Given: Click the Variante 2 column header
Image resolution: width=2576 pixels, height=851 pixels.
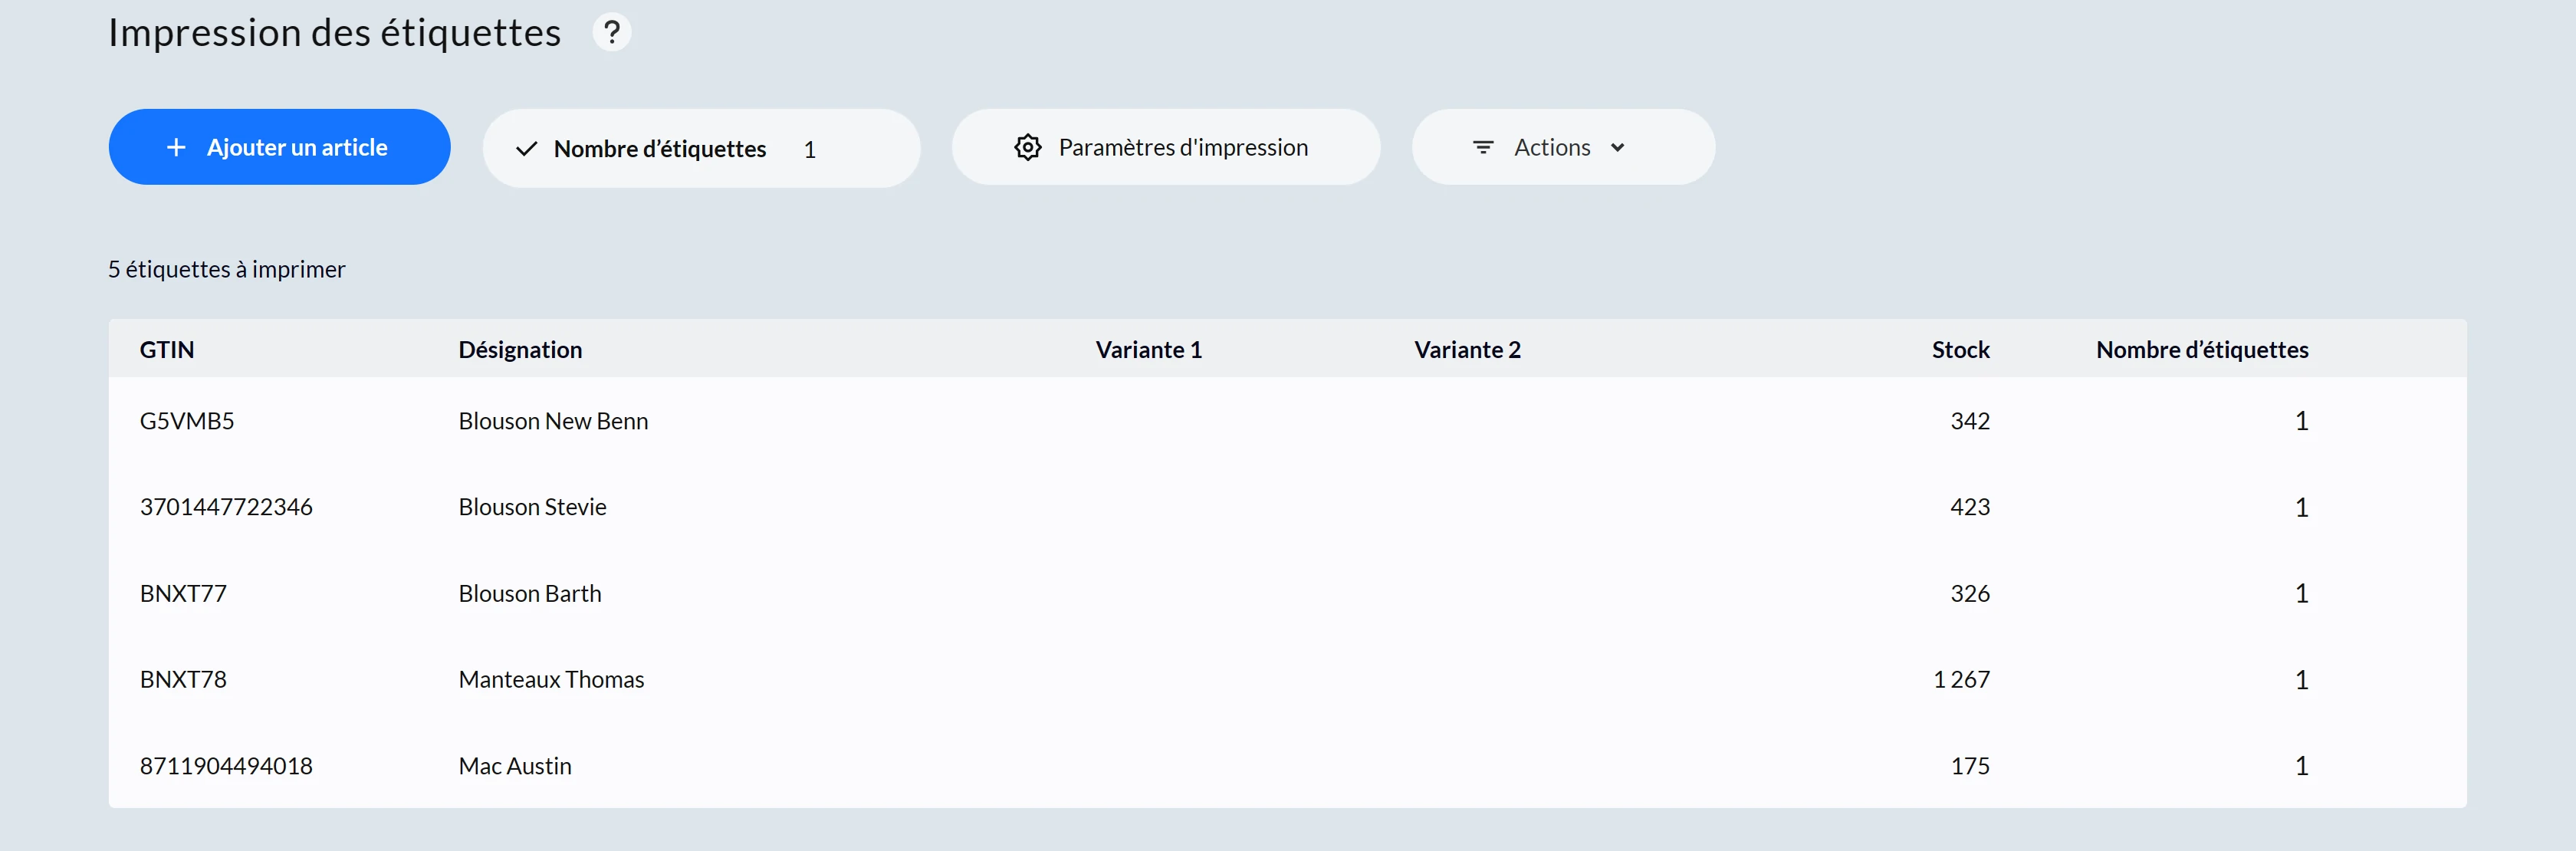Looking at the screenshot, I should pyautogui.click(x=1467, y=350).
